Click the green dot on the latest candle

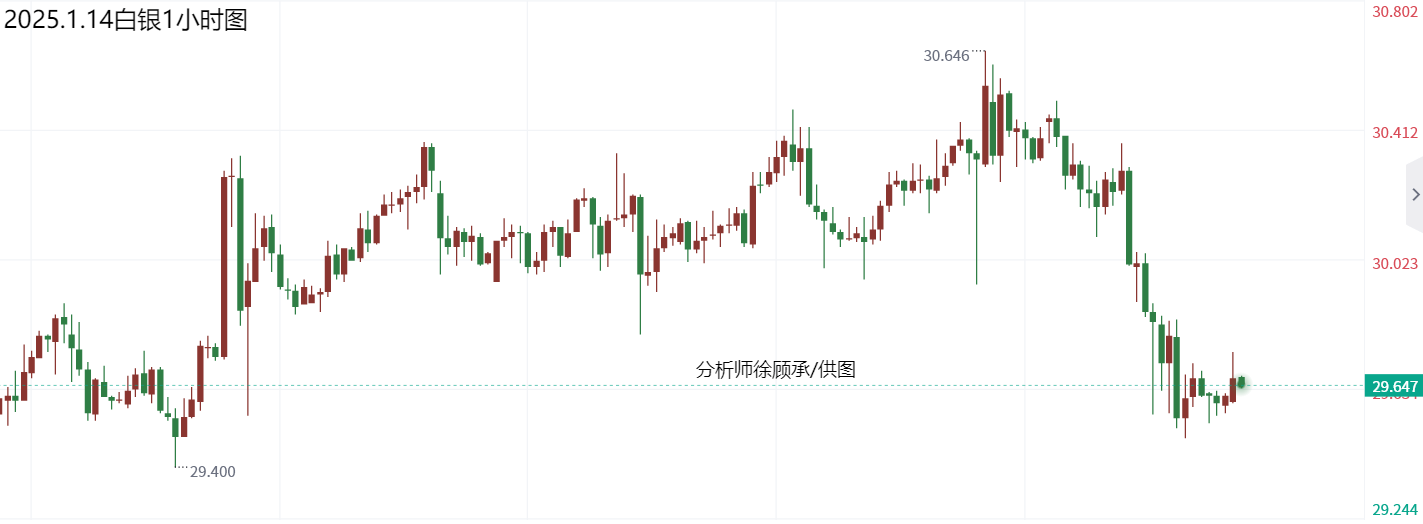click(x=1241, y=382)
